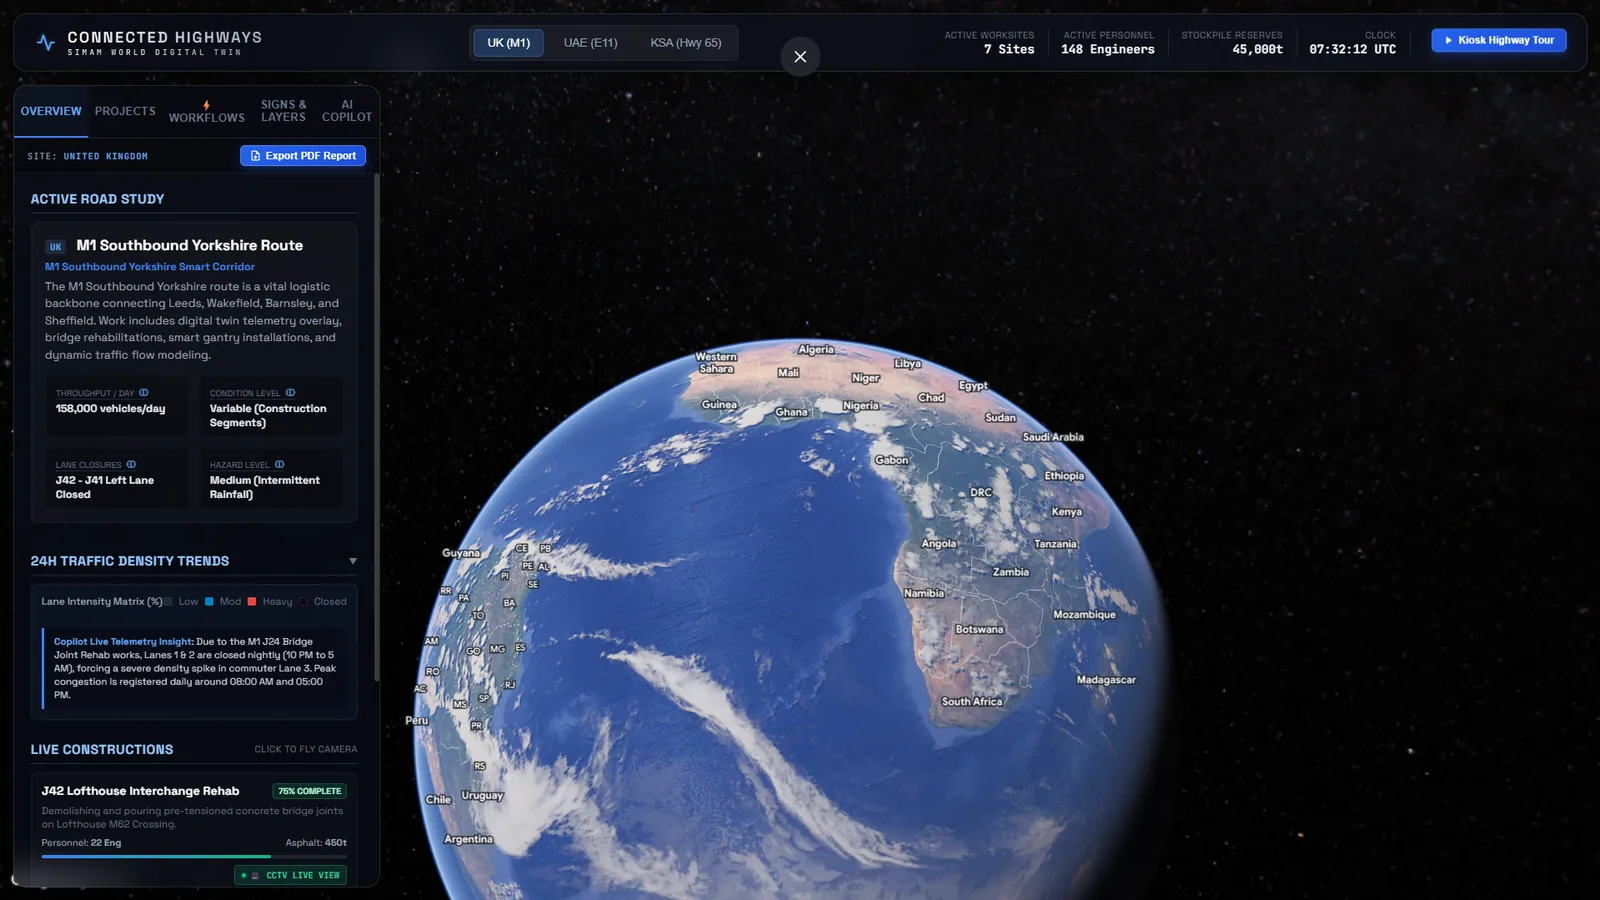
Task: Click the red Heavy legend swatch
Action: click(252, 602)
